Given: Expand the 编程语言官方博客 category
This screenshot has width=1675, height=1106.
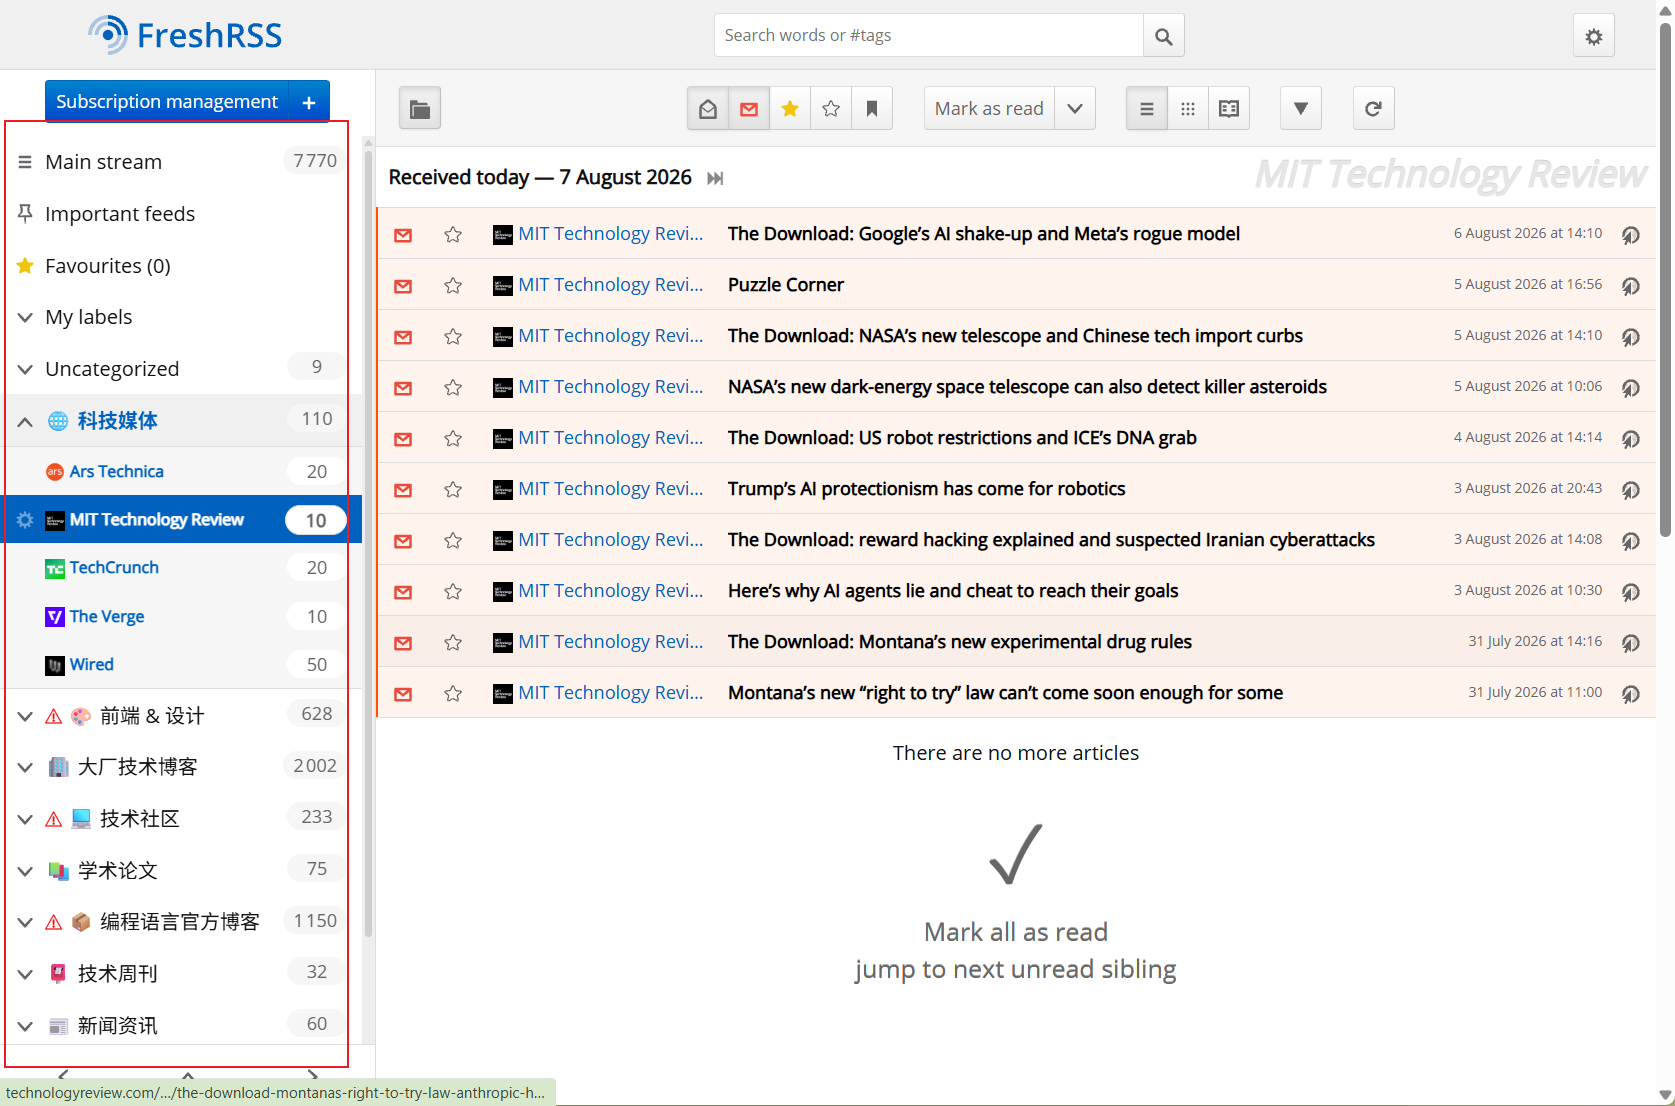Looking at the screenshot, I should point(25,922).
